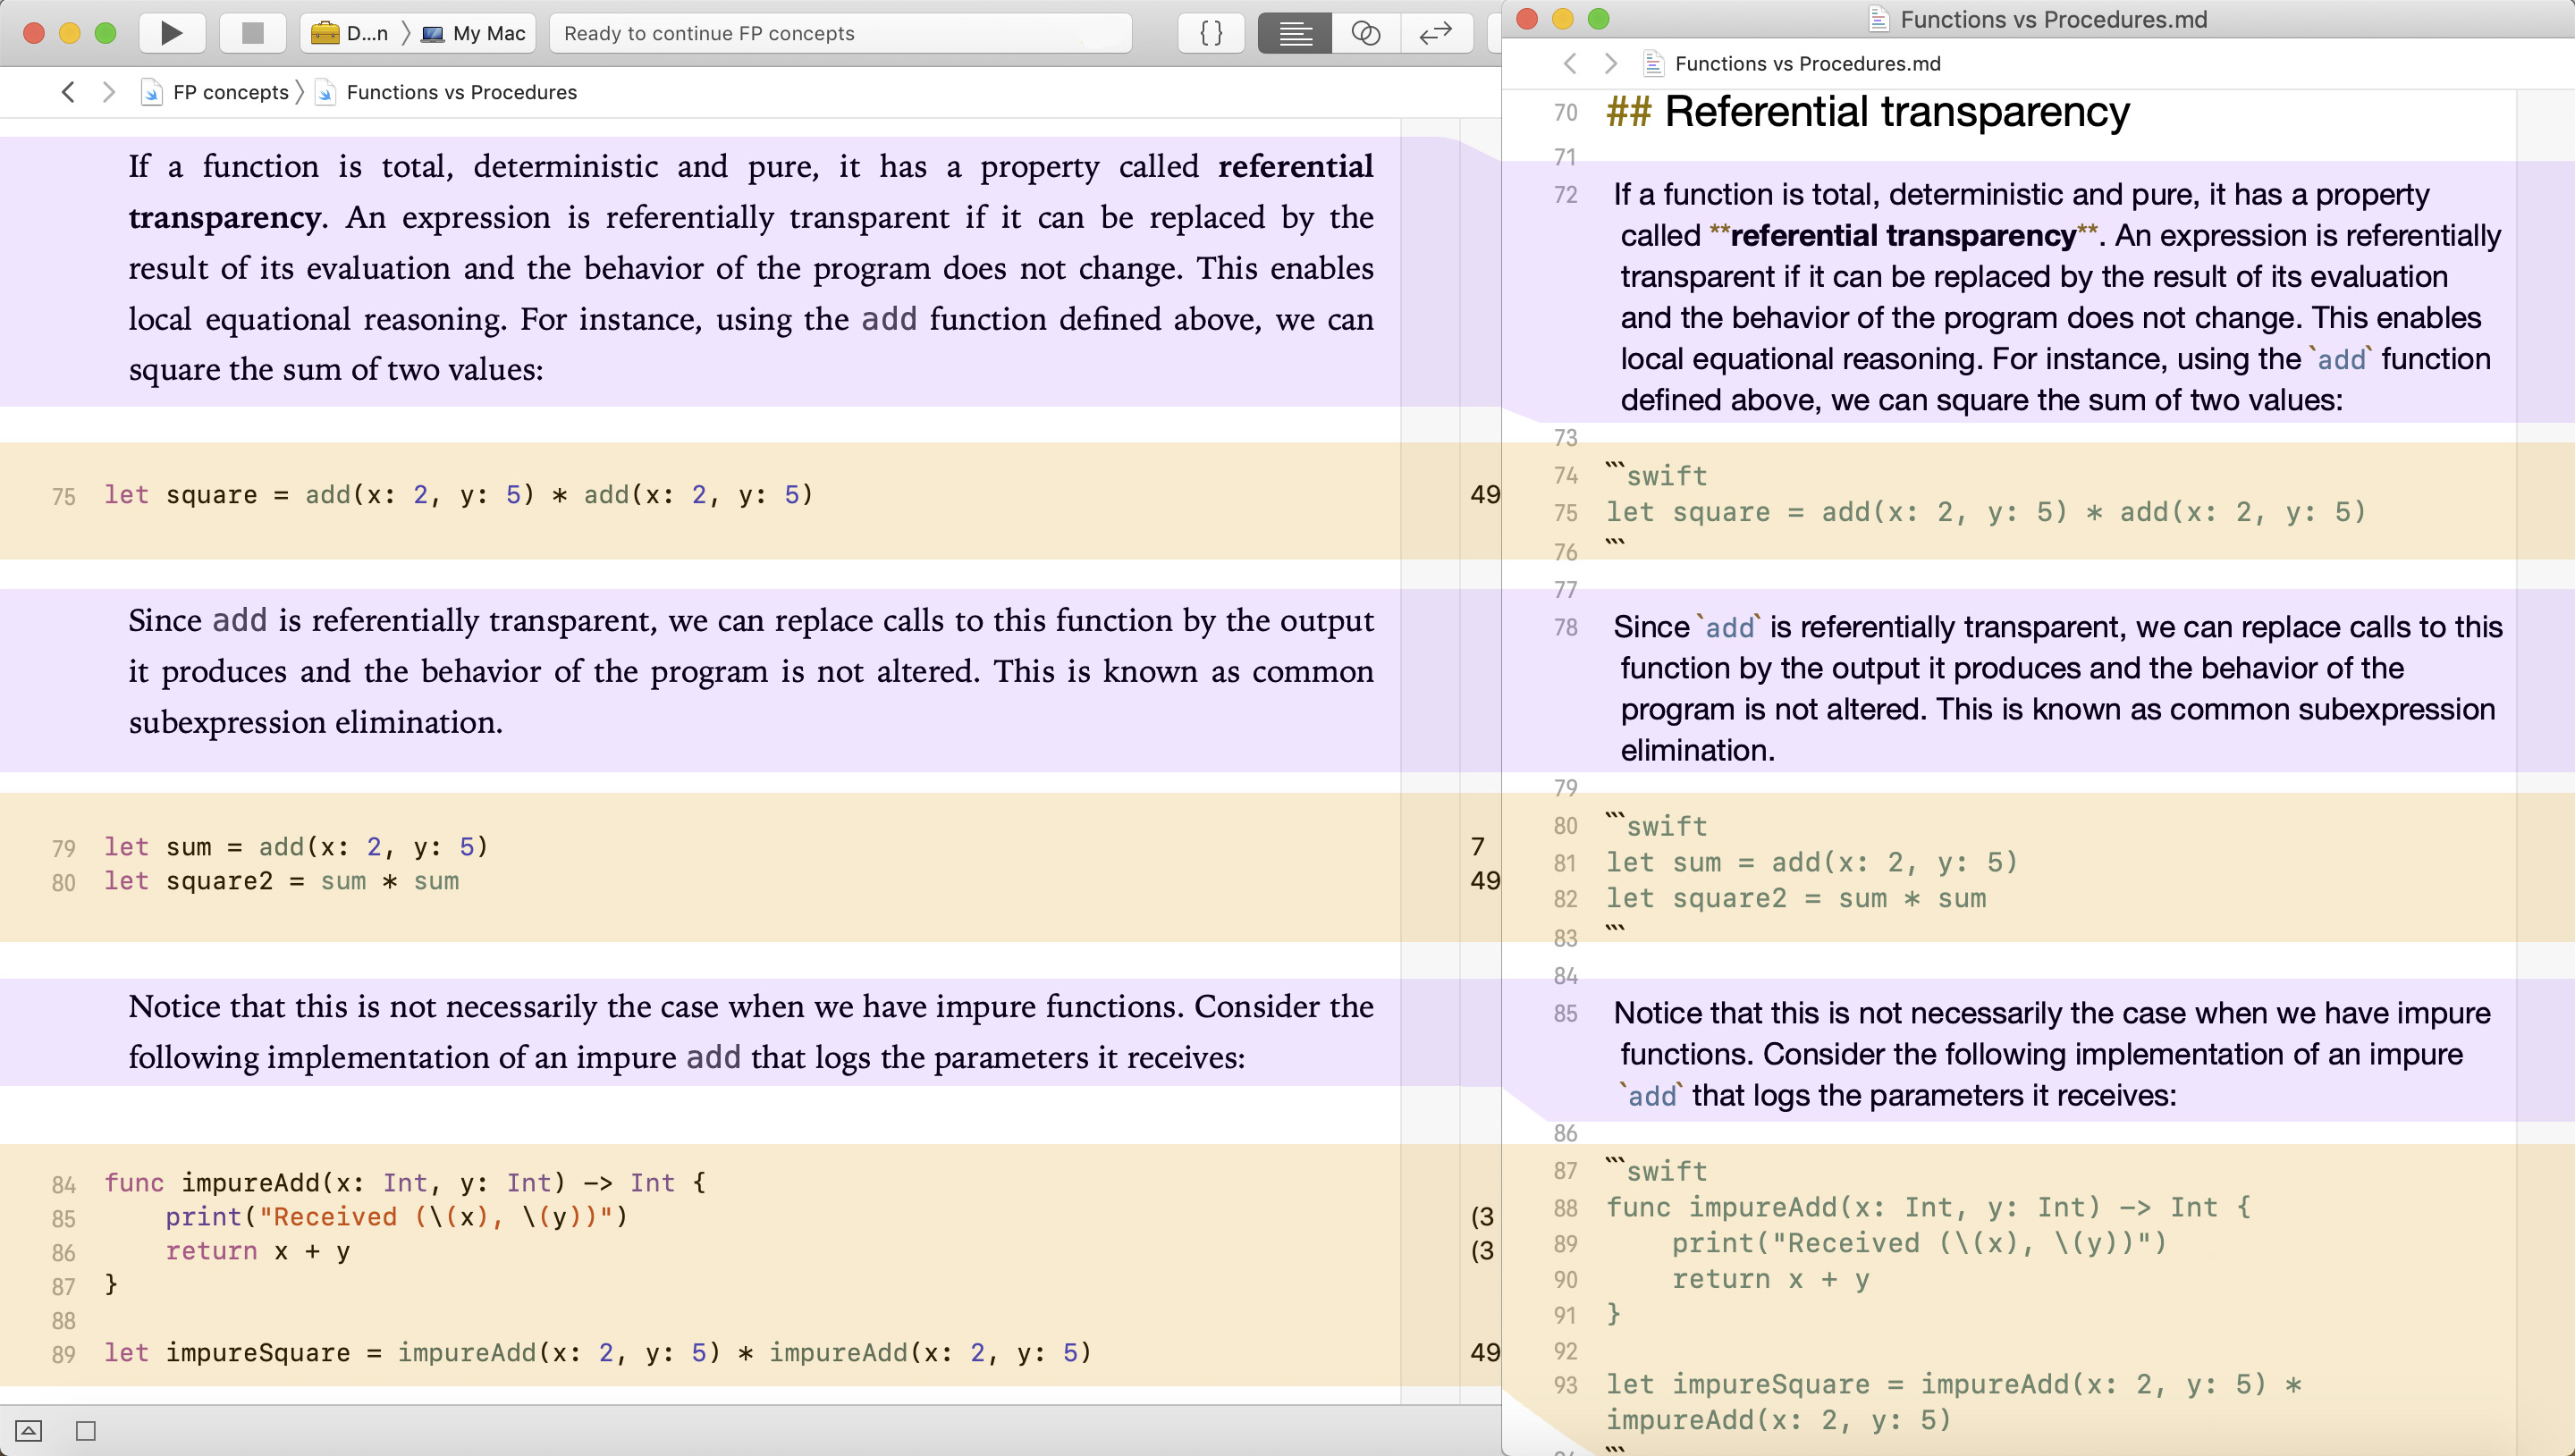Go forward in the markdown window navigation

1610,63
